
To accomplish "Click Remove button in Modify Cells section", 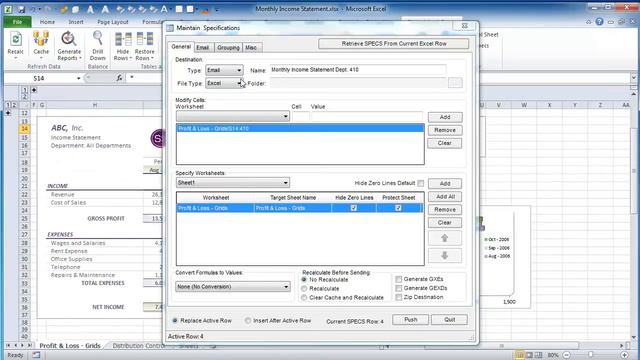I will tap(444, 130).
